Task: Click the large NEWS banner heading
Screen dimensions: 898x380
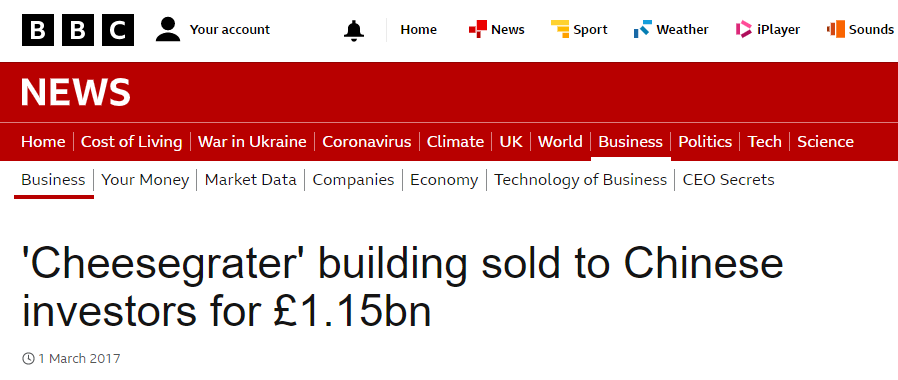Action: coord(76,92)
